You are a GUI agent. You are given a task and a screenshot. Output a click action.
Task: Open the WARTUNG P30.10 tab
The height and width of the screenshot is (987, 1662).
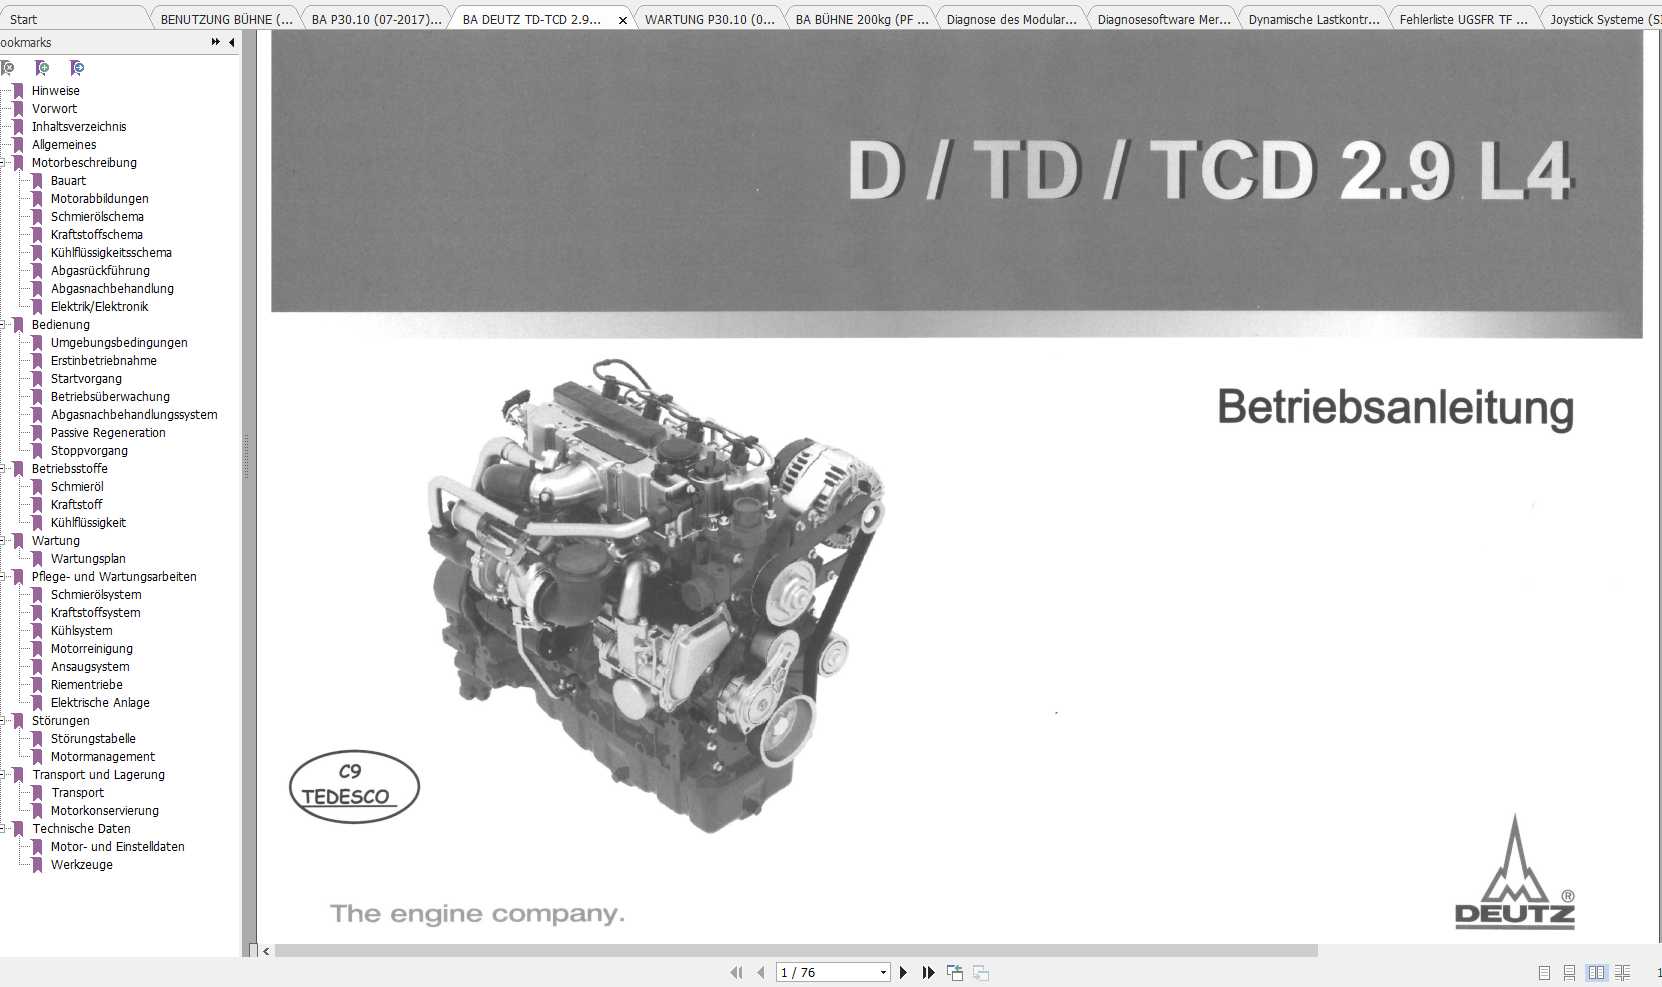click(x=709, y=19)
